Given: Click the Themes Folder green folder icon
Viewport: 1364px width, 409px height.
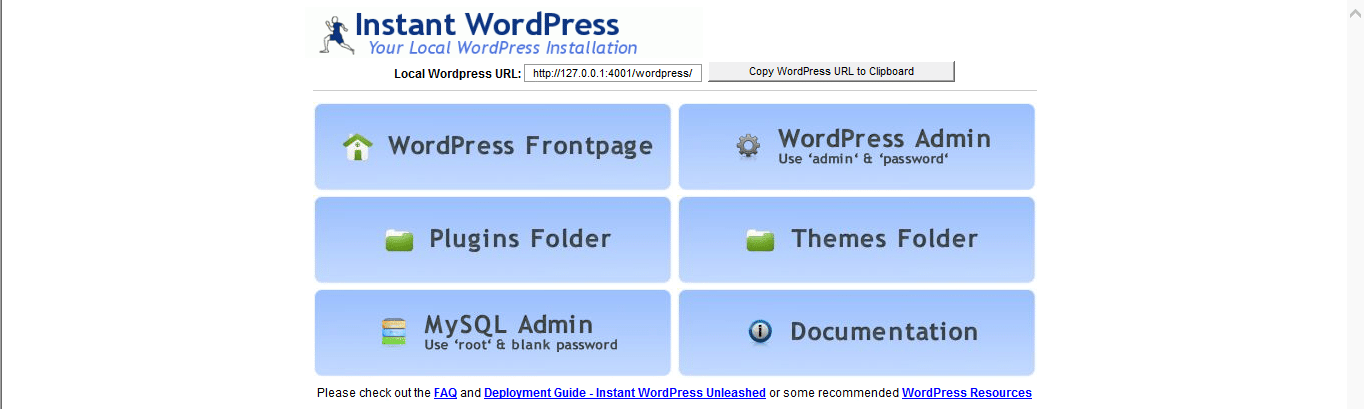Looking at the screenshot, I should click(x=760, y=240).
